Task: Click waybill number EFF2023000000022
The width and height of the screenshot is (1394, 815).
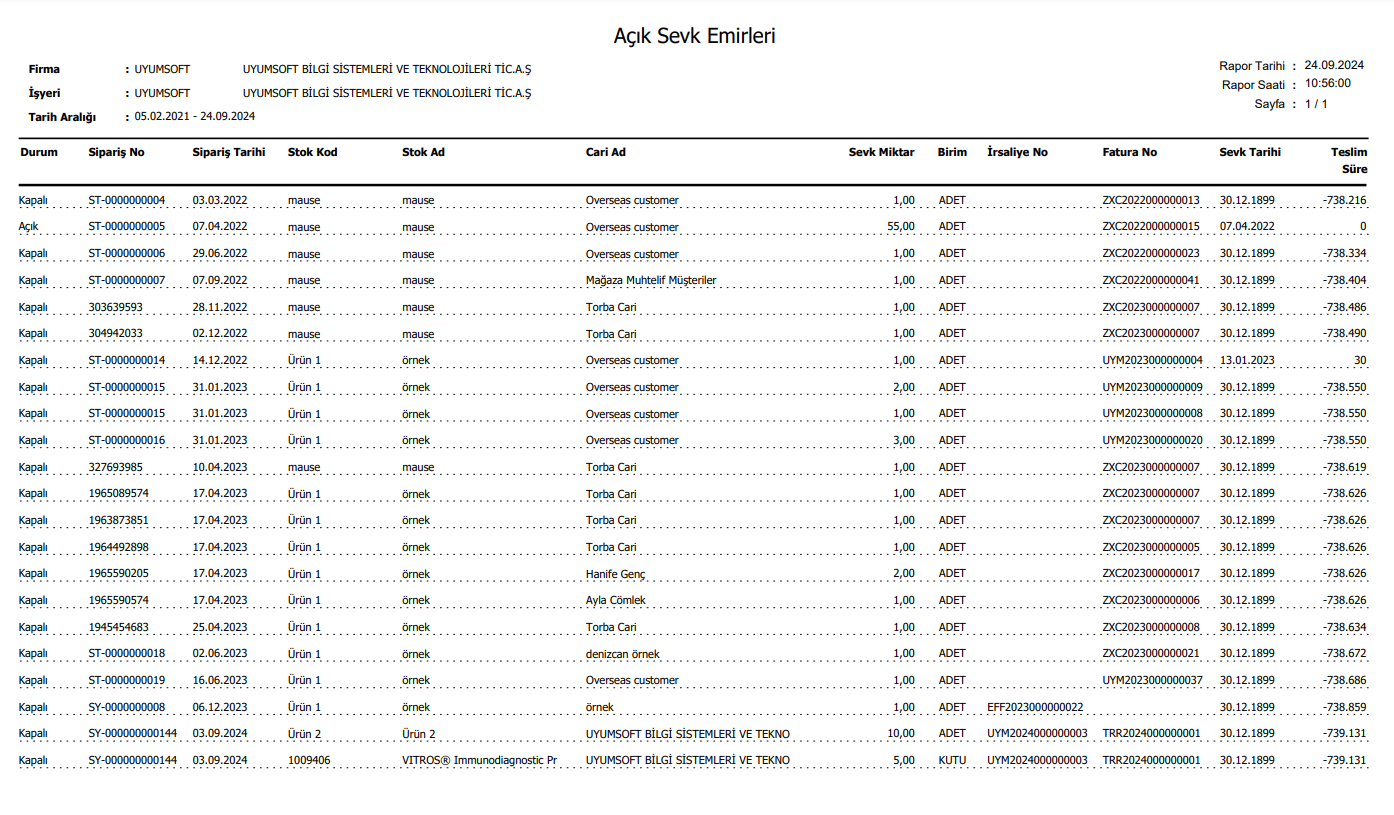Action: (1035, 707)
